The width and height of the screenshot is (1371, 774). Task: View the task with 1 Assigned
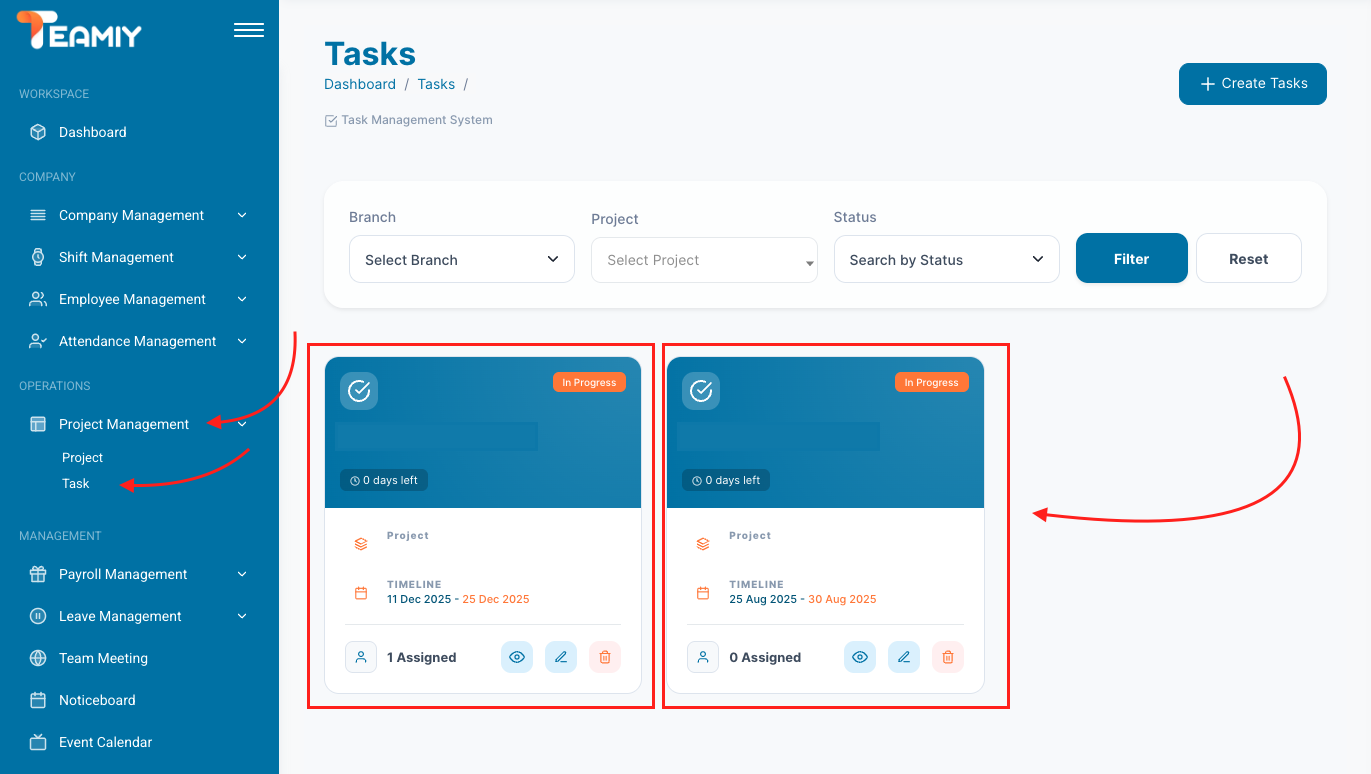coord(517,657)
